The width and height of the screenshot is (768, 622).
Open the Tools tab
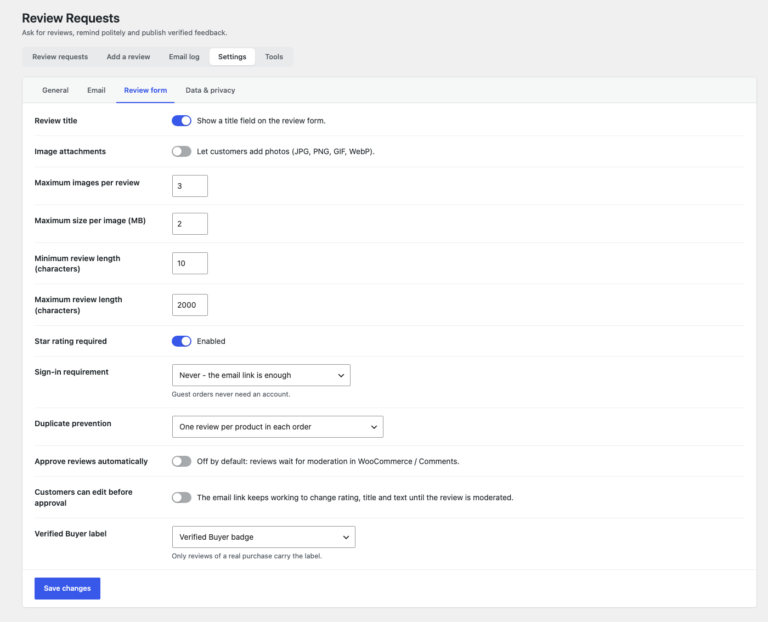pyautogui.click(x=274, y=57)
